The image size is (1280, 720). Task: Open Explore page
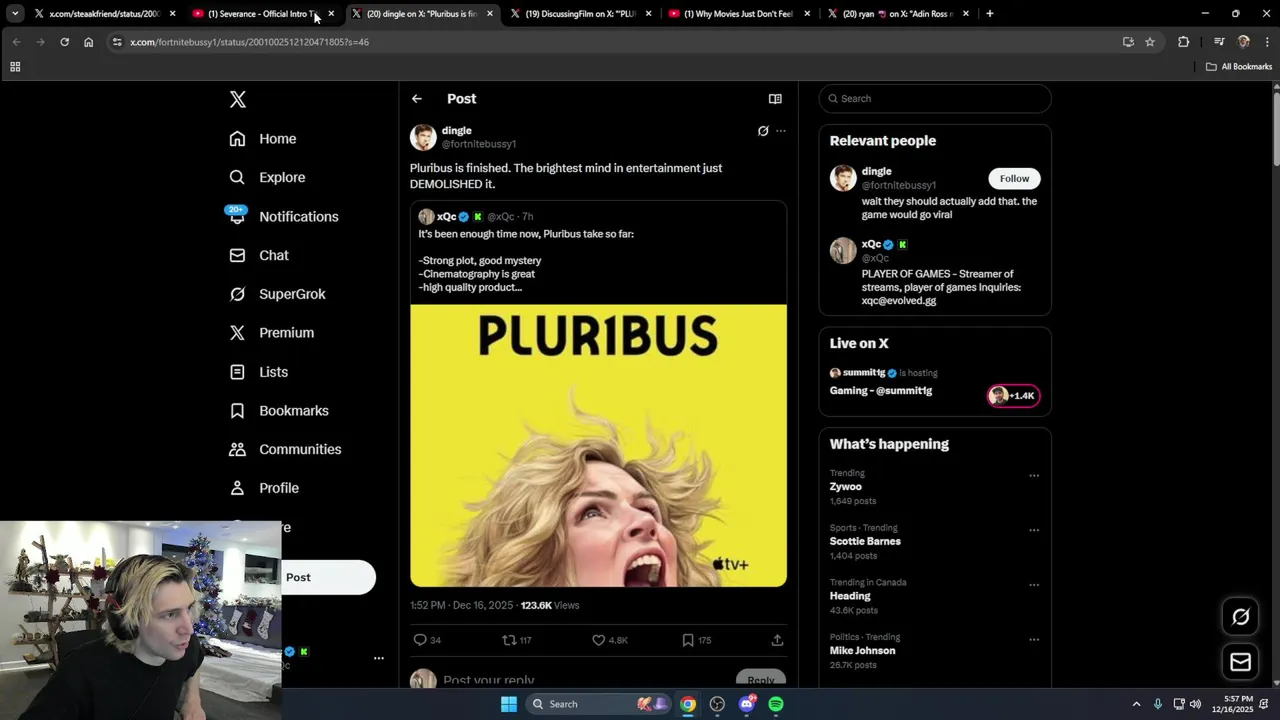[267, 177]
